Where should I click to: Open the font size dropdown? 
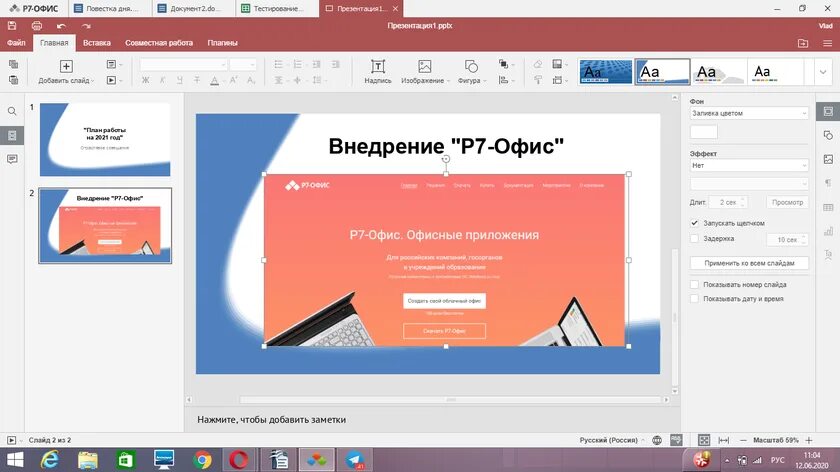pos(243,65)
